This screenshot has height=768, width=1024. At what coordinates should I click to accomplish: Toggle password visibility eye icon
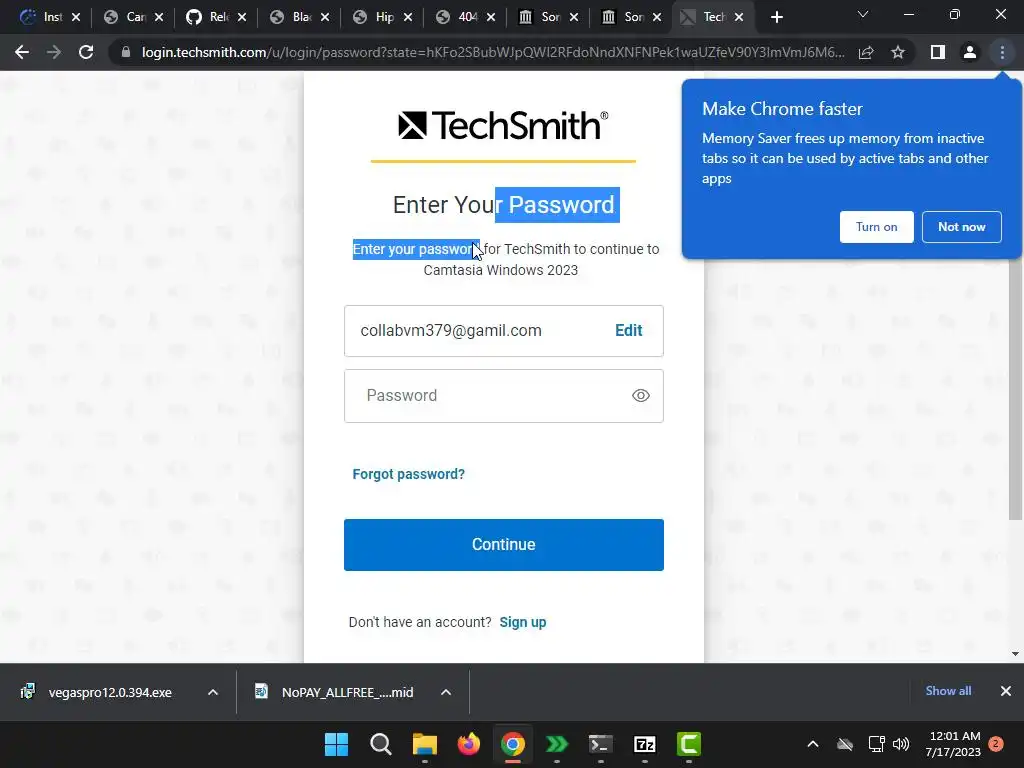click(x=641, y=396)
